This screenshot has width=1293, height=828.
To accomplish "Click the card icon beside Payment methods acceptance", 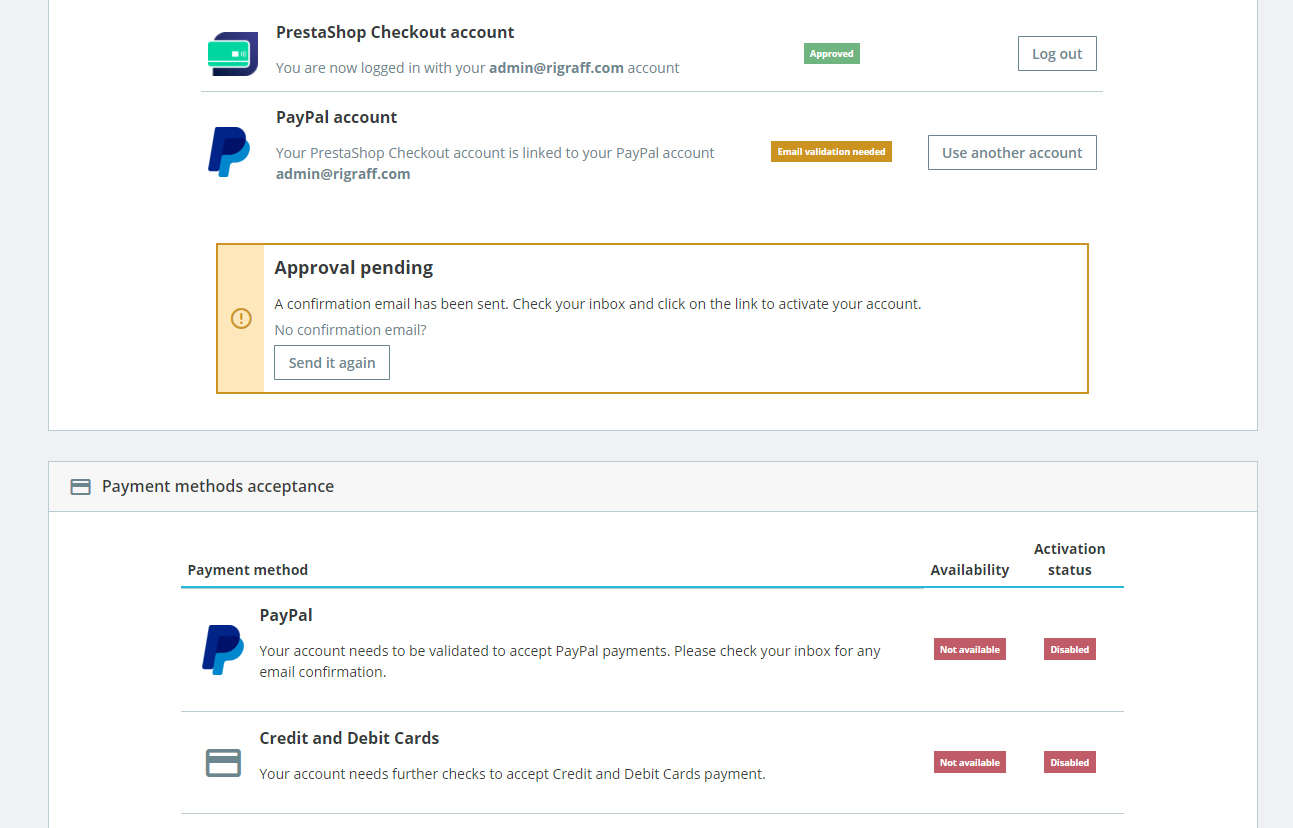I will point(80,487).
